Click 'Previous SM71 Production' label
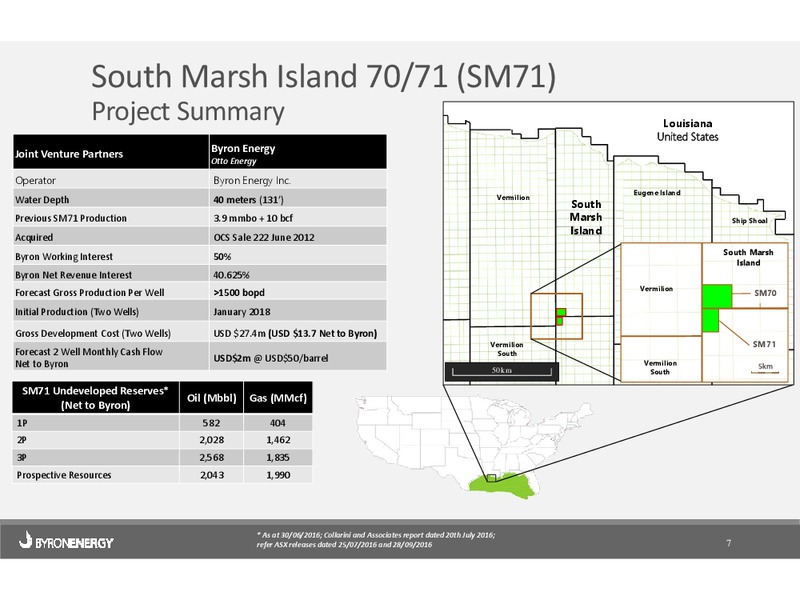The height and width of the screenshot is (600, 800). click(x=71, y=218)
